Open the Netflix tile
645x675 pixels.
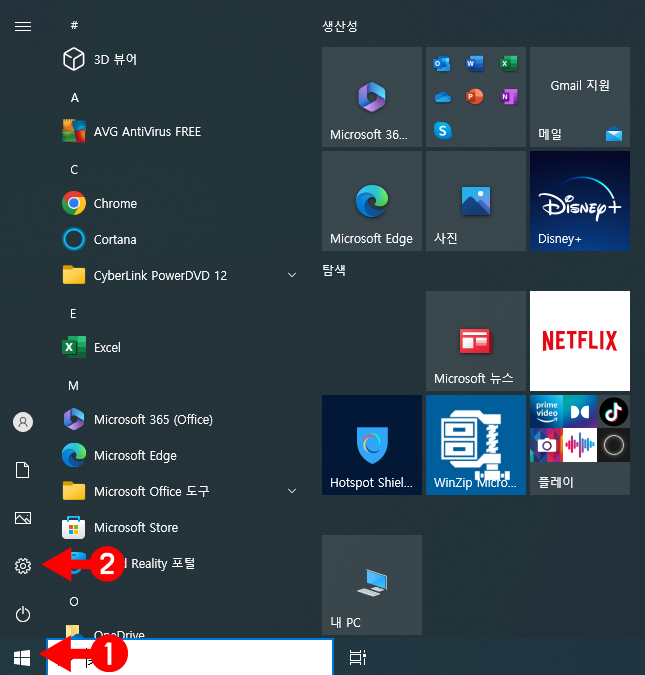[580, 341]
